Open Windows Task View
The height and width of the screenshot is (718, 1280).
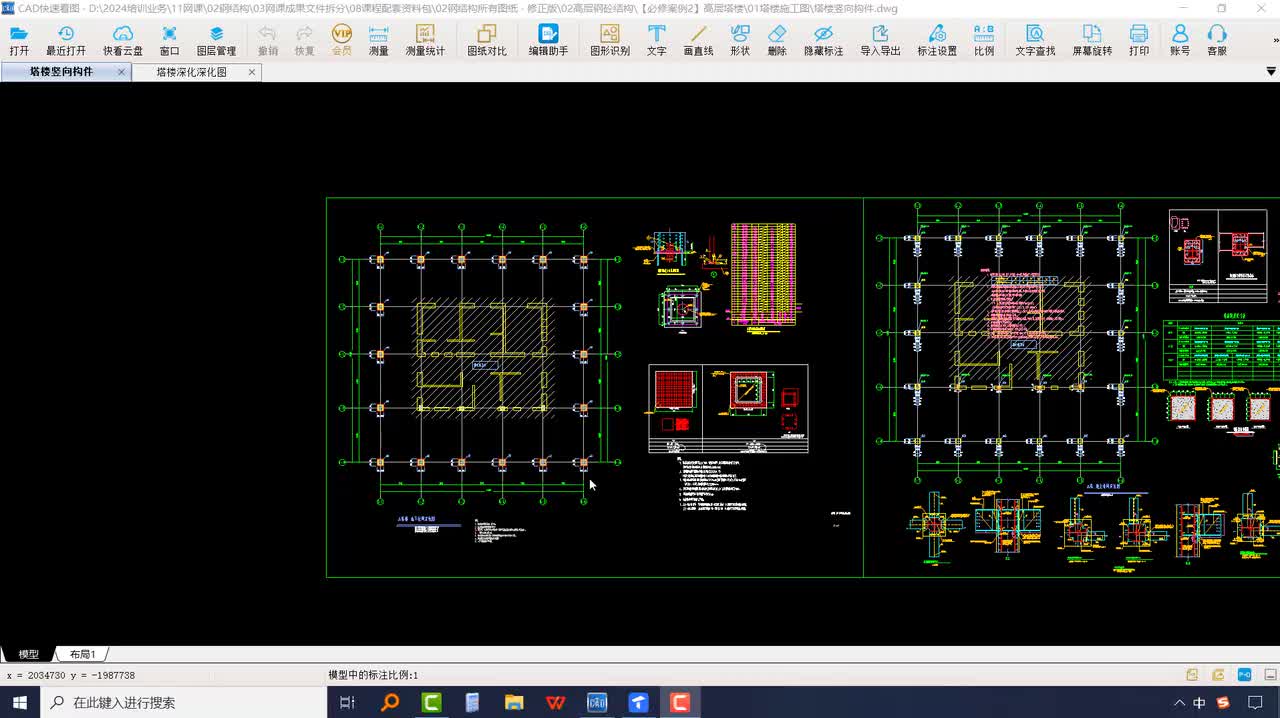click(347, 703)
